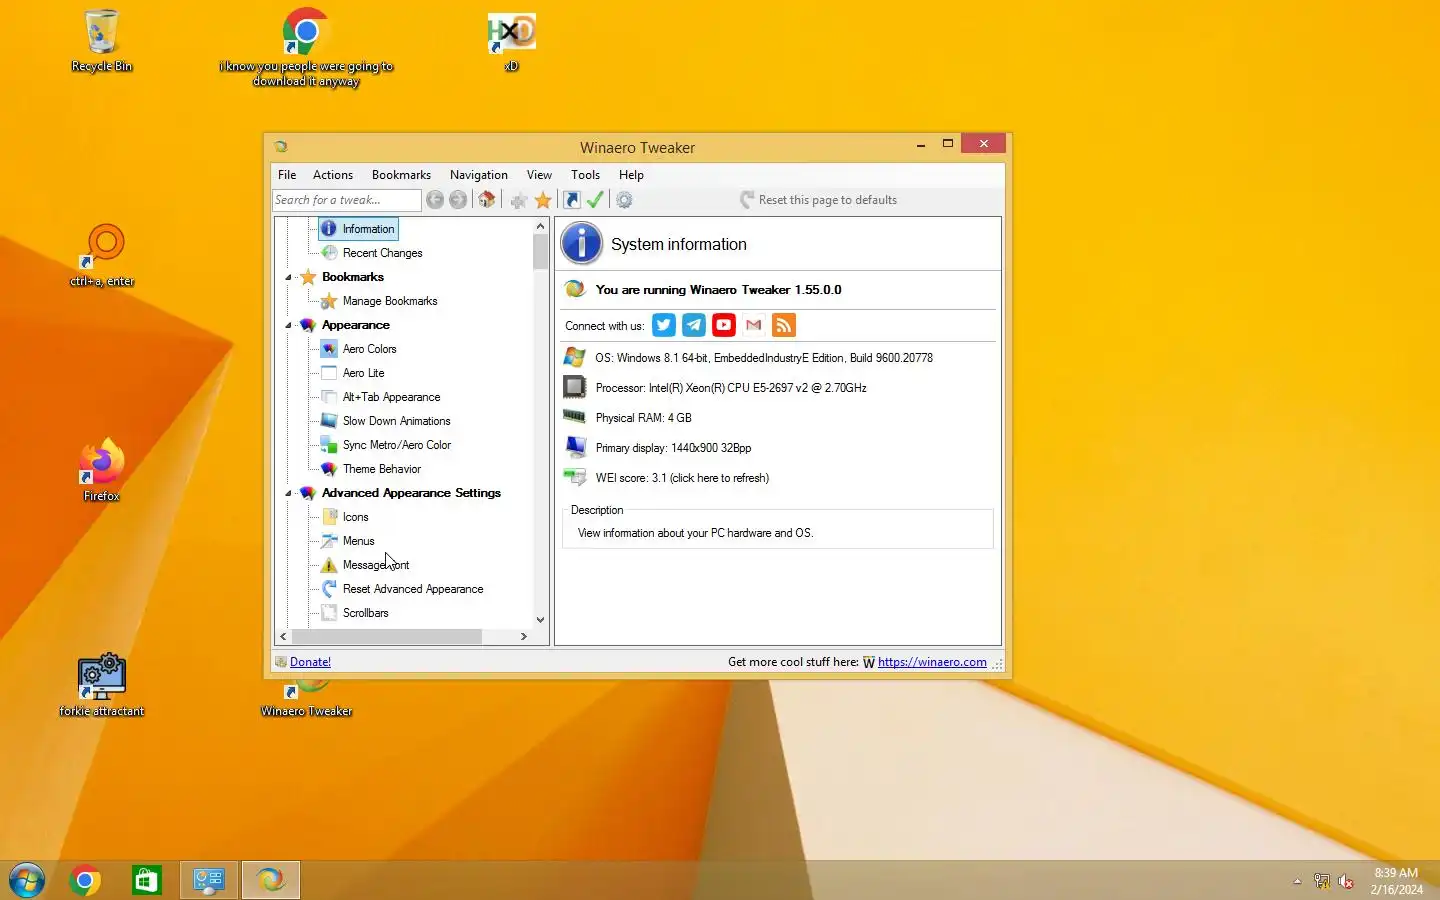Open the View menu

[x=539, y=175]
